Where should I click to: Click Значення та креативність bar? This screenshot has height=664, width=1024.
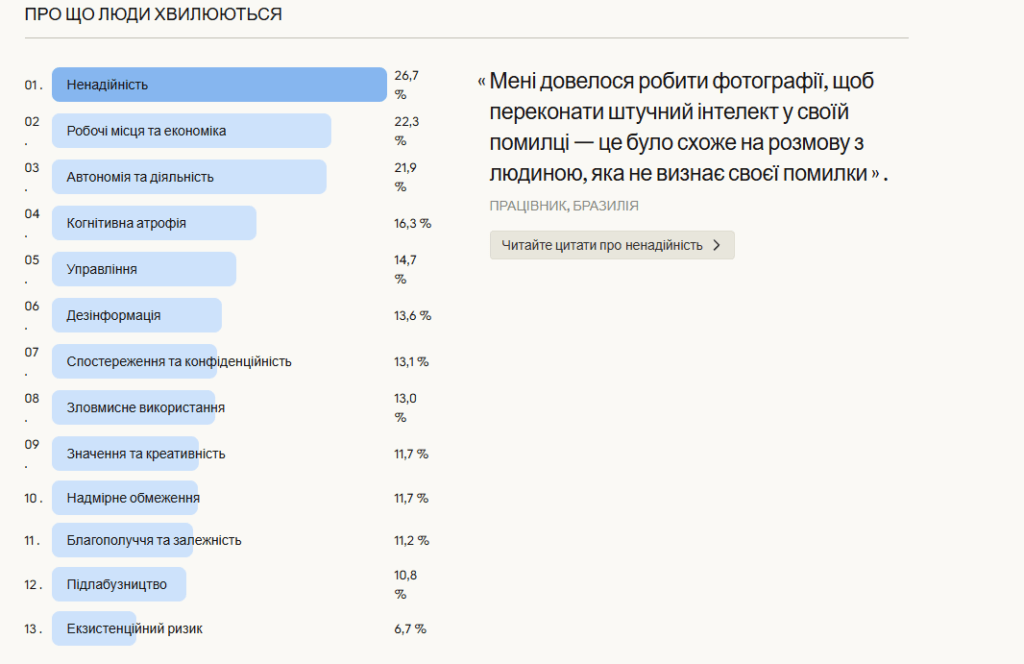point(146,453)
